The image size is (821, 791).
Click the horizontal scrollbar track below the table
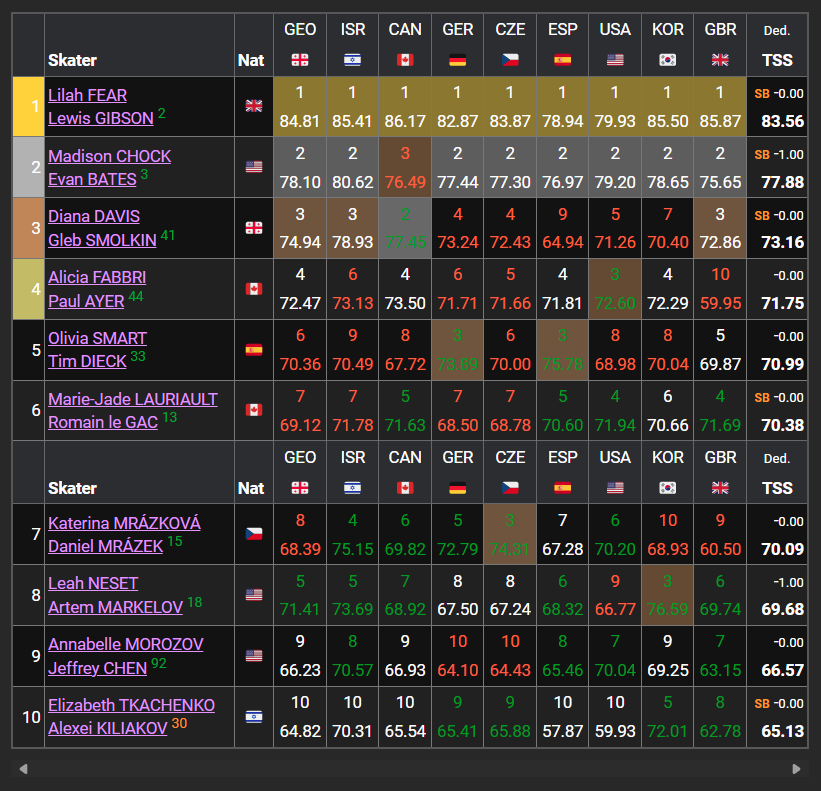[x=410, y=769]
